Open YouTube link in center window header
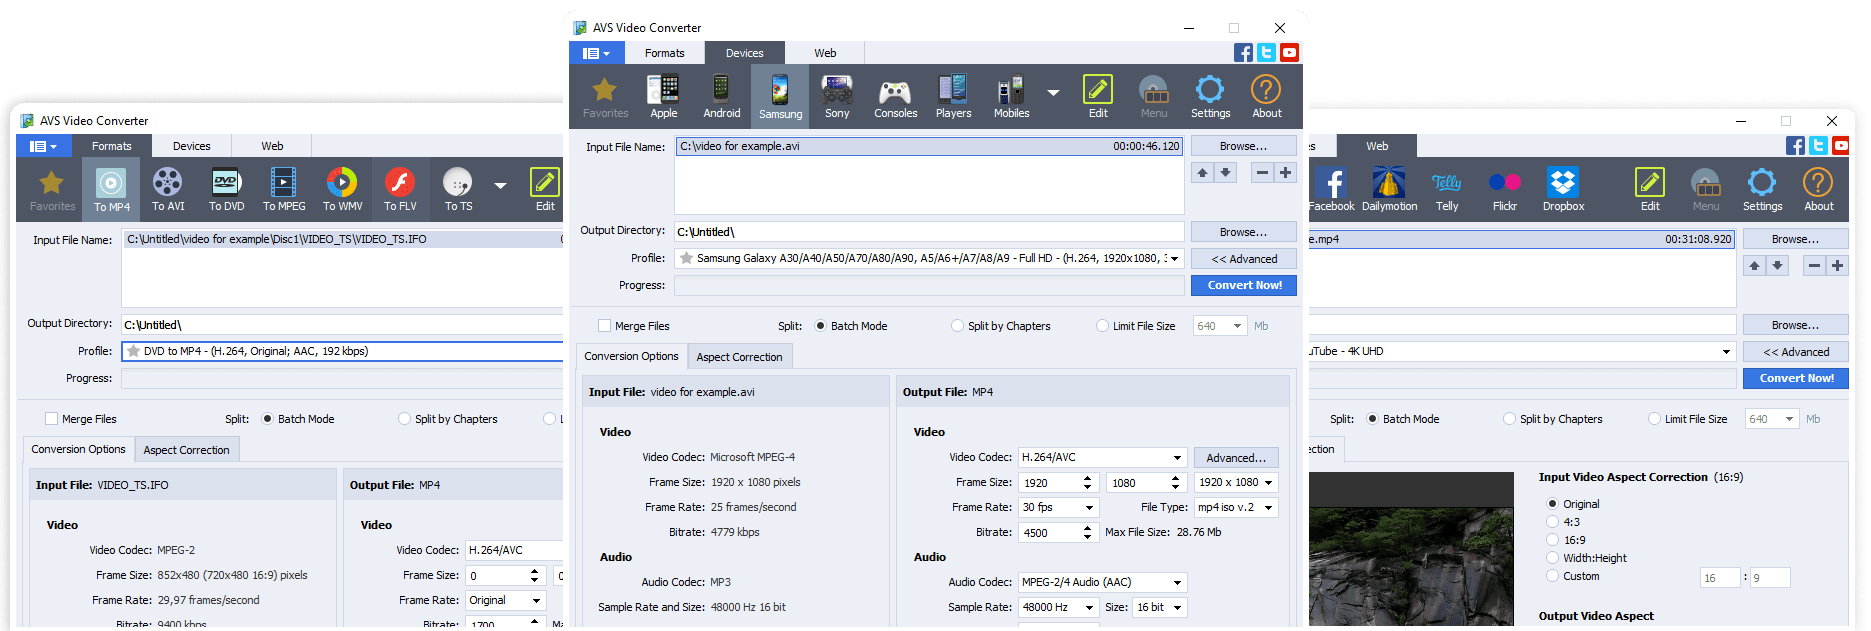Viewport: 1871px width, 631px height. (1289, 53)
